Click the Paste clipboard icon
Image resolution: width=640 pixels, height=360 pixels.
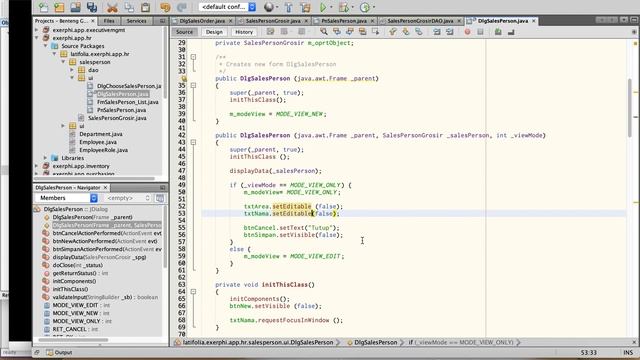145,7
